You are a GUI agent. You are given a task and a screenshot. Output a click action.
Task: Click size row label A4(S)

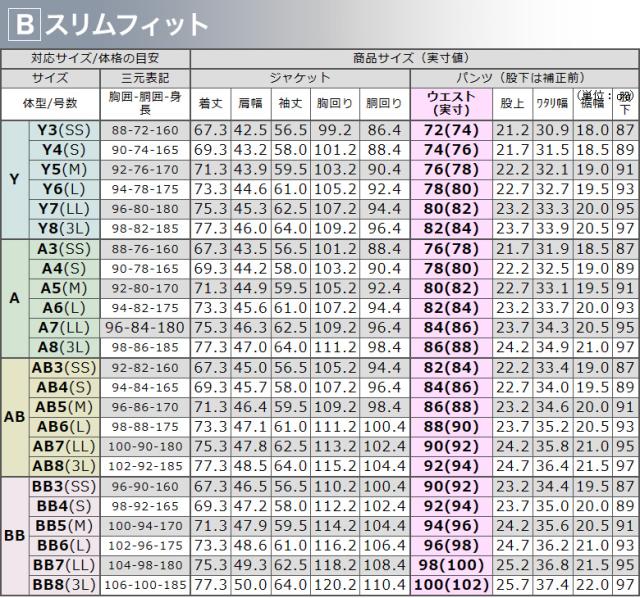[x=64, y=269]
